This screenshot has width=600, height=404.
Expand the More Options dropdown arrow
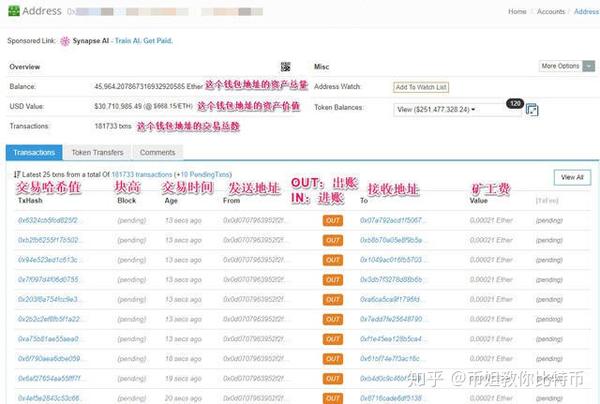(x=589, y=66)
